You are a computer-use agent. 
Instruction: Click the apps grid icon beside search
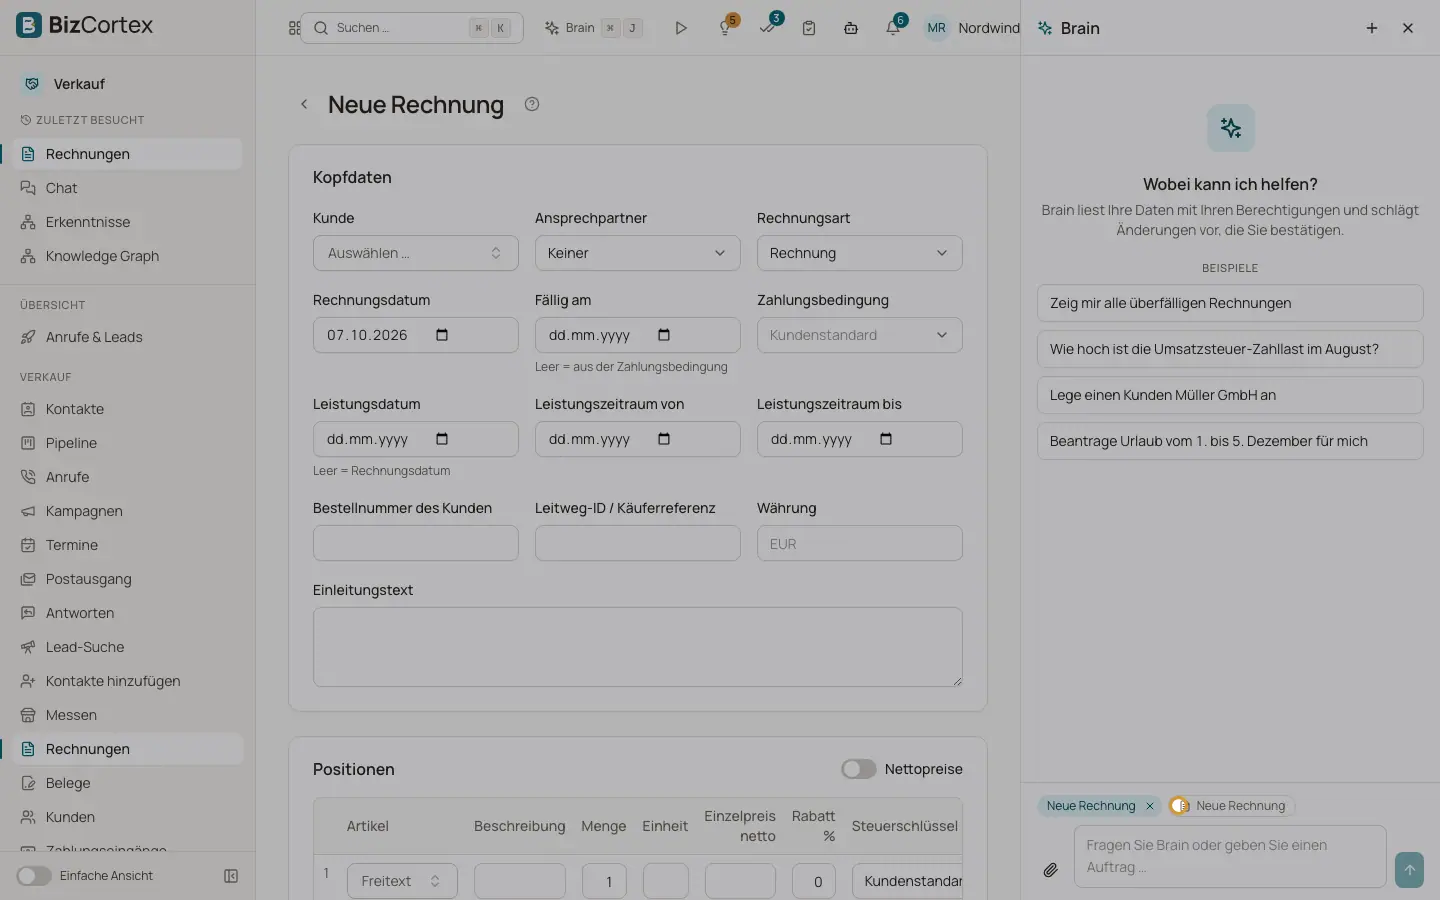(x=294, y=28)
